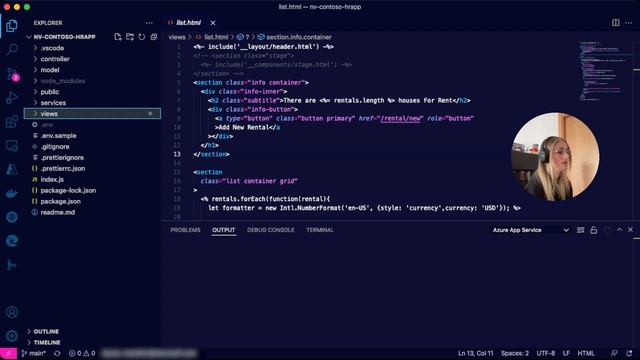This screenshot has height=360, width=640.
Task: Change indentation via Spaces: 2
Action: (515, 353)
